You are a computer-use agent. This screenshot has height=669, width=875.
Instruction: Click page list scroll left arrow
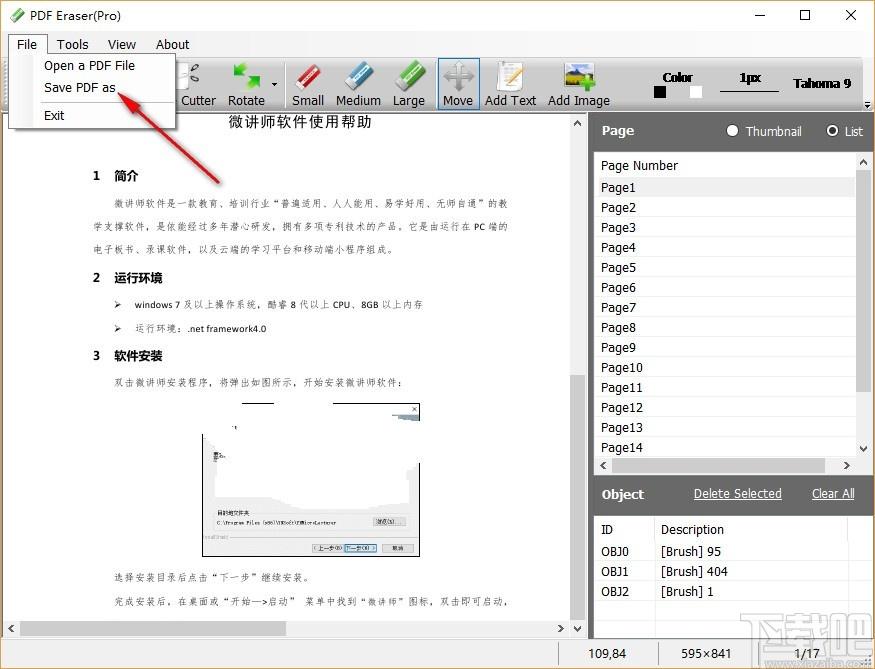pos(603,465)
